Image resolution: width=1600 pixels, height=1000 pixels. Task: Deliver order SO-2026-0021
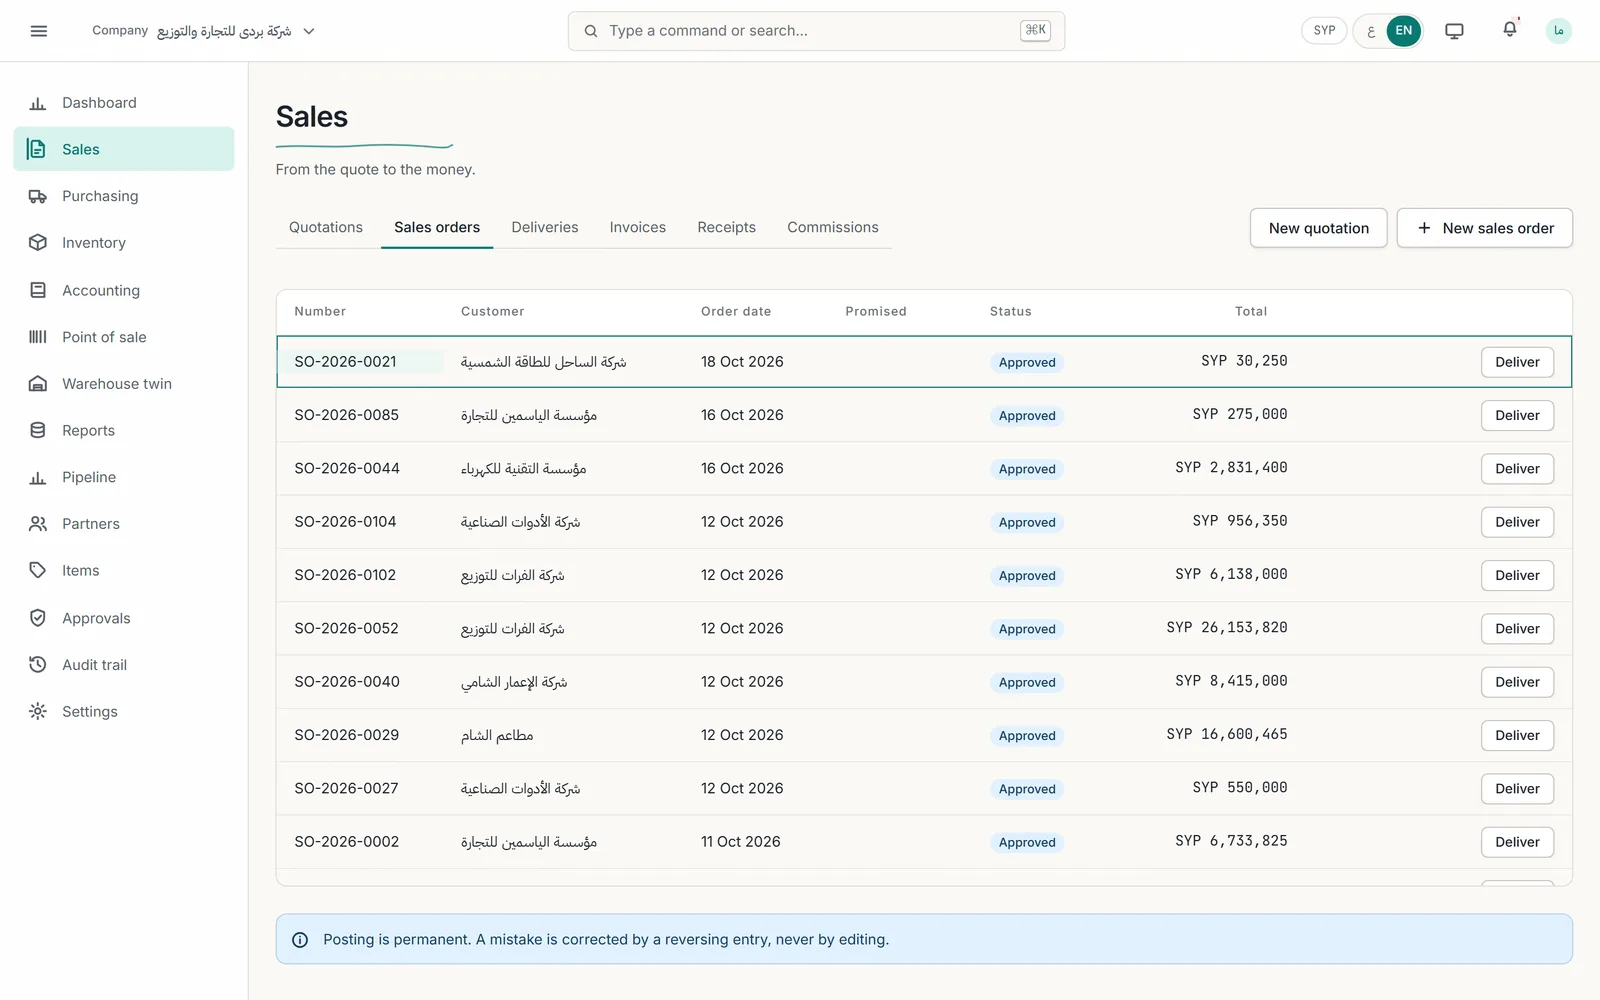(1517, 362)
